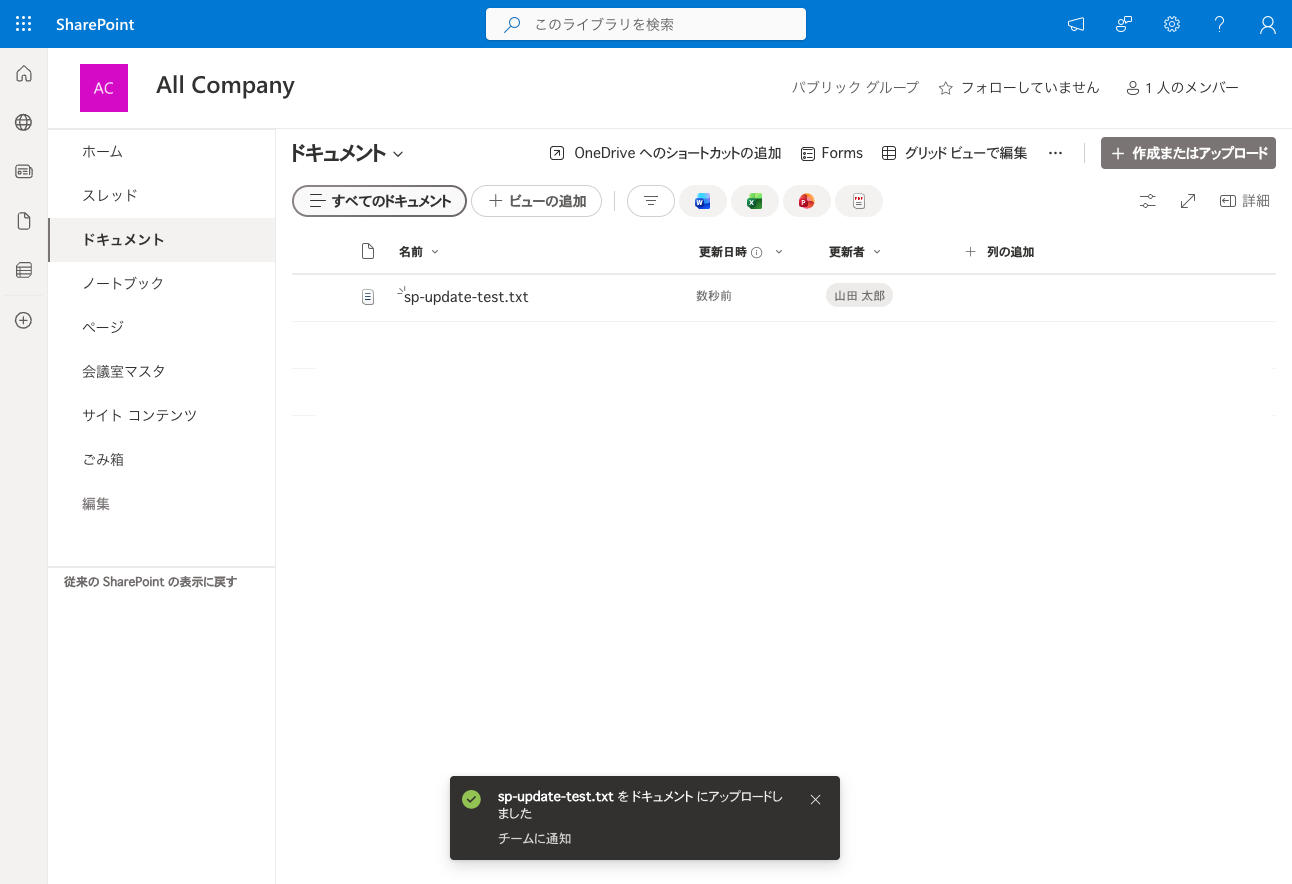Expand content to full screen

[1188, 201]
